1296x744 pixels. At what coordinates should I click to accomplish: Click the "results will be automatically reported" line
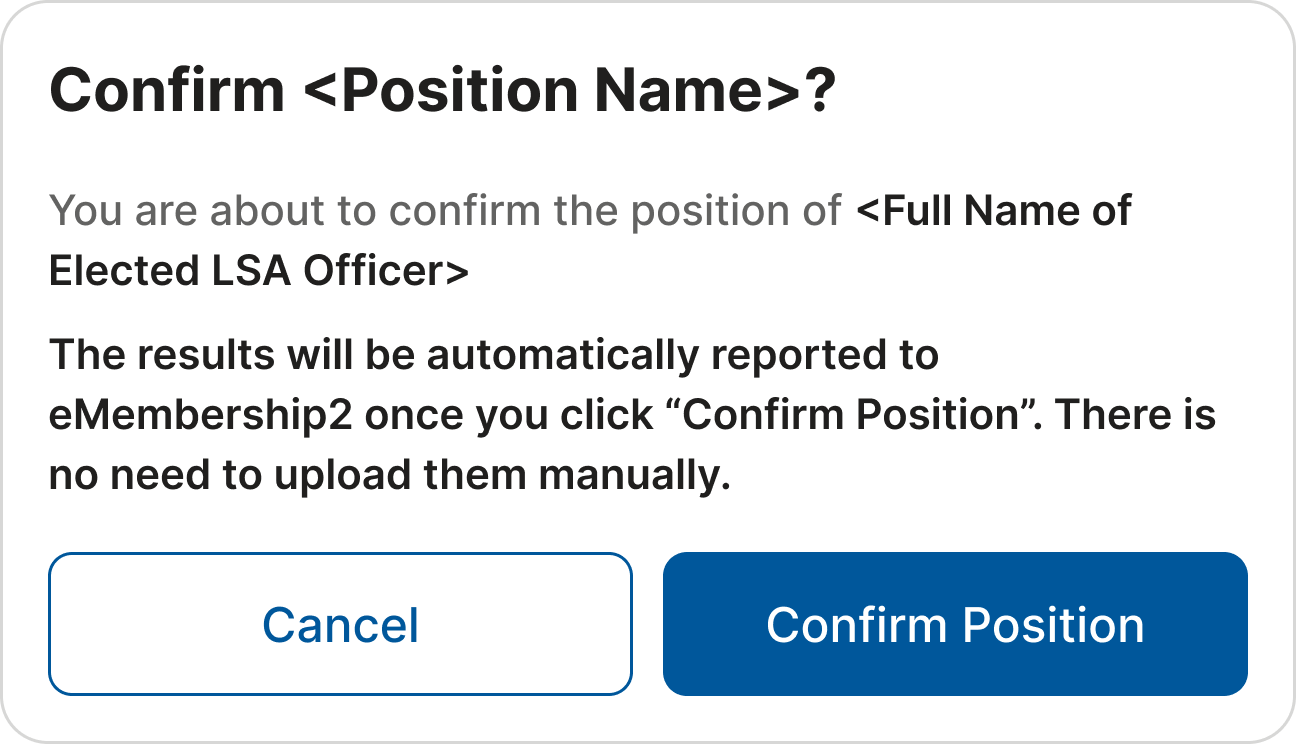point(494,355)
